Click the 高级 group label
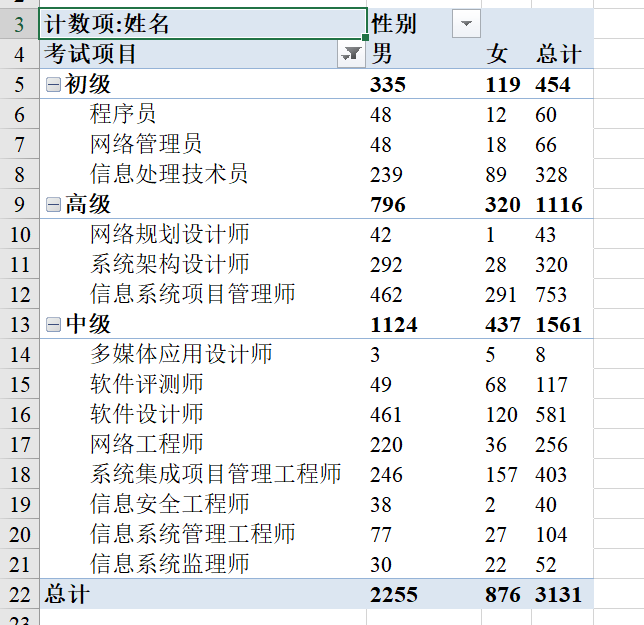The image size is (644, 625). click(x=87, y=204)
